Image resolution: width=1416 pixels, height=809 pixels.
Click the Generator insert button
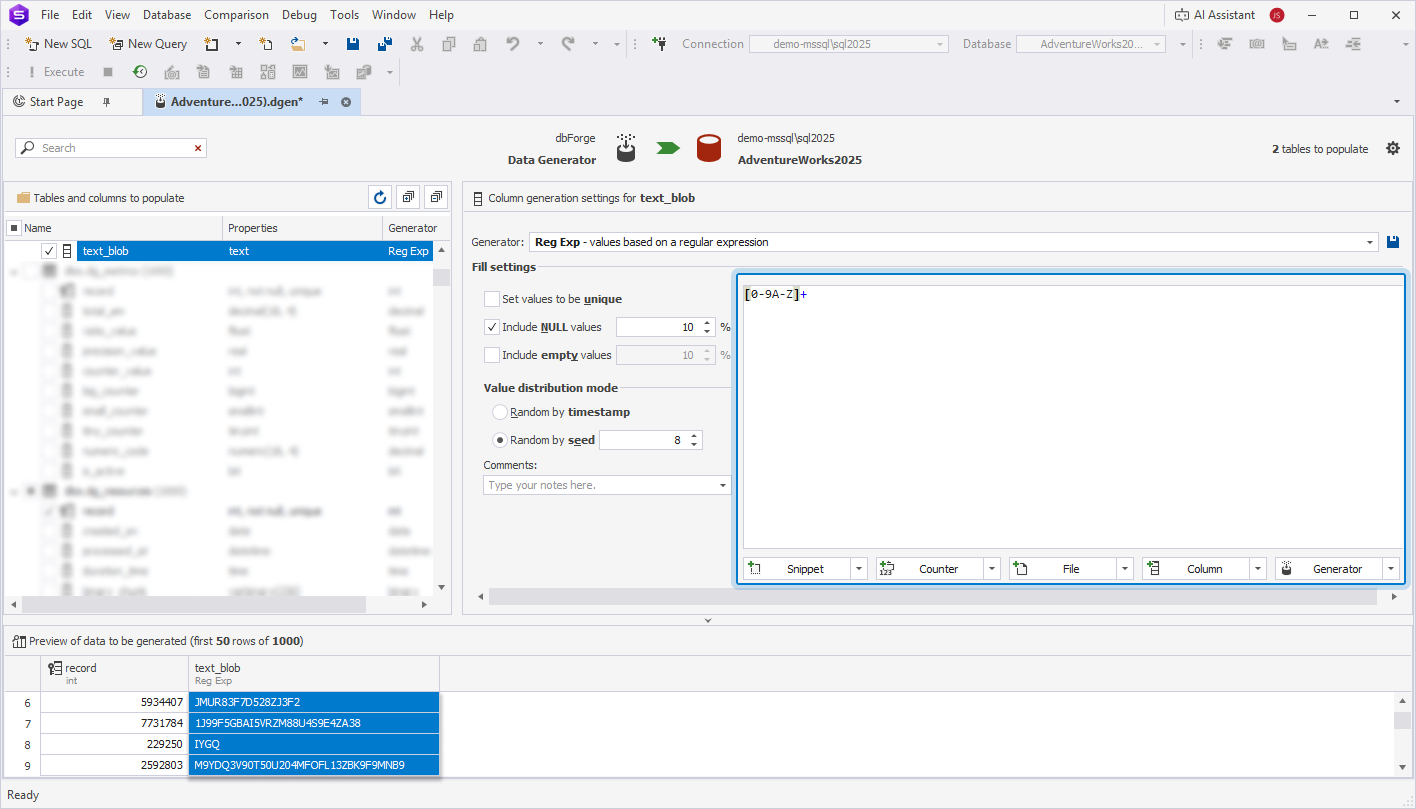[1329, 569]
